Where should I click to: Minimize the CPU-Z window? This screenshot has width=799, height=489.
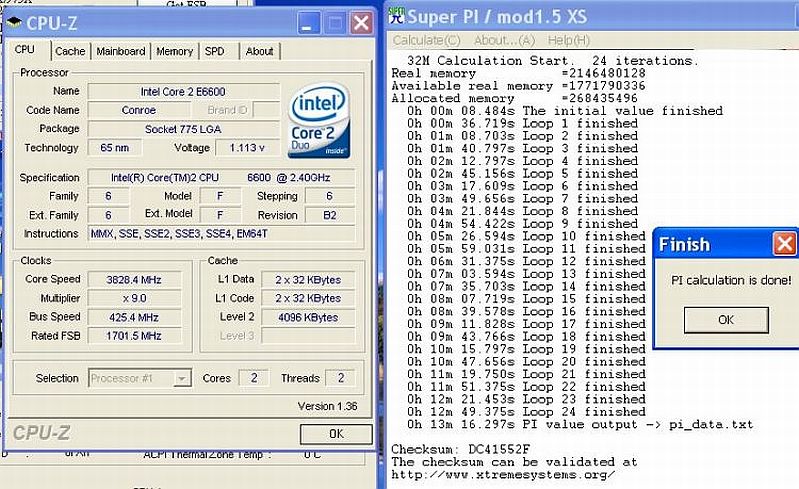[308, 23]
